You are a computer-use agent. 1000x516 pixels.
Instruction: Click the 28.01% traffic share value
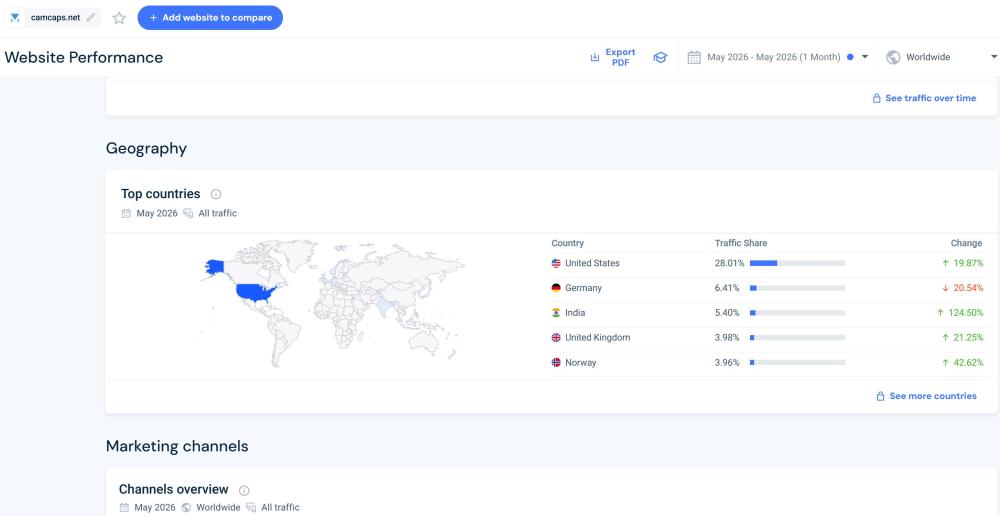click(729, 263)
